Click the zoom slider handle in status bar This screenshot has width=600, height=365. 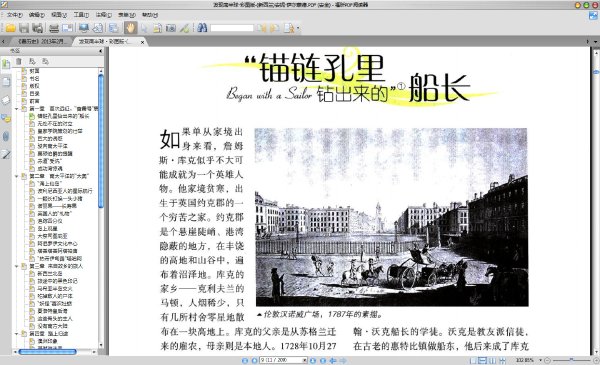(x=571, y=360)
